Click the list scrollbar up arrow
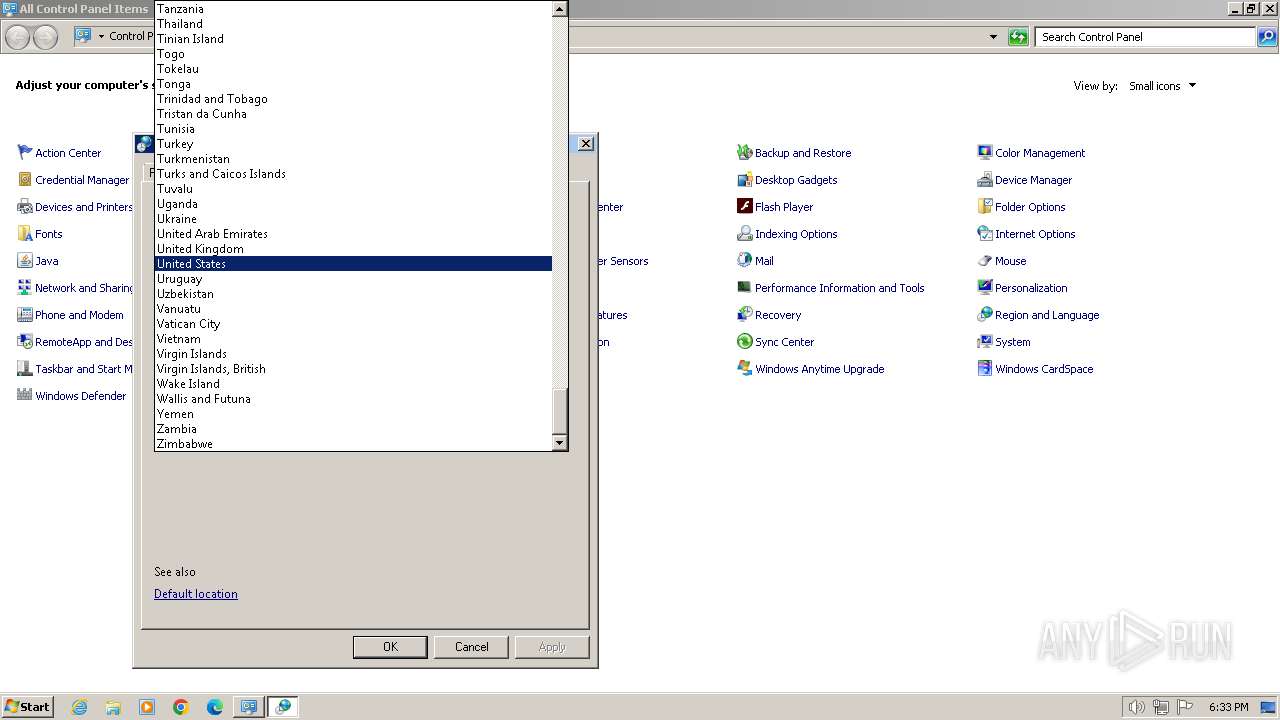 (560, 9)
